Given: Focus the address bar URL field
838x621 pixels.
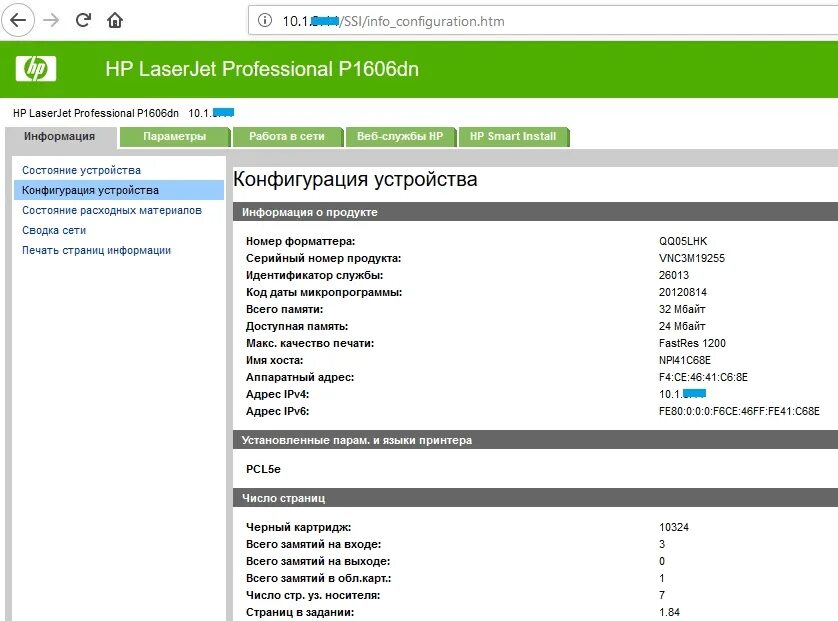Looking at the screenshot, I should [x=543, y=21].
